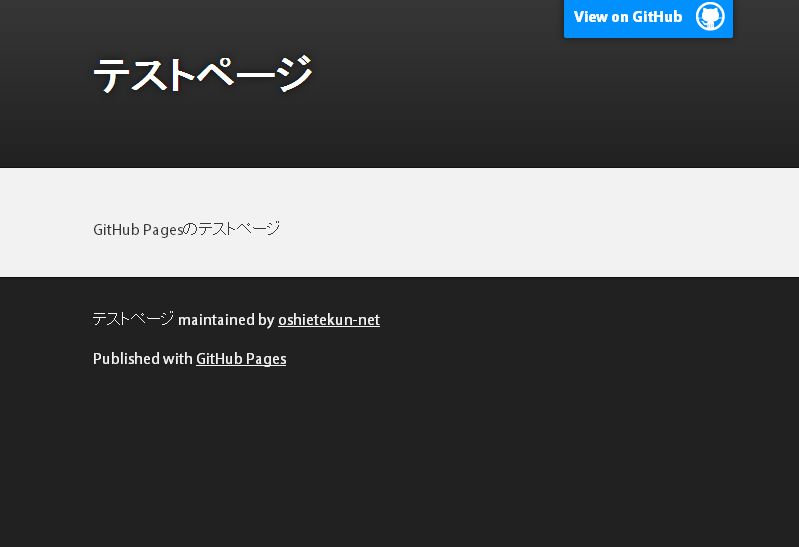Click the 'Published with' footer text

click(143, 358)
